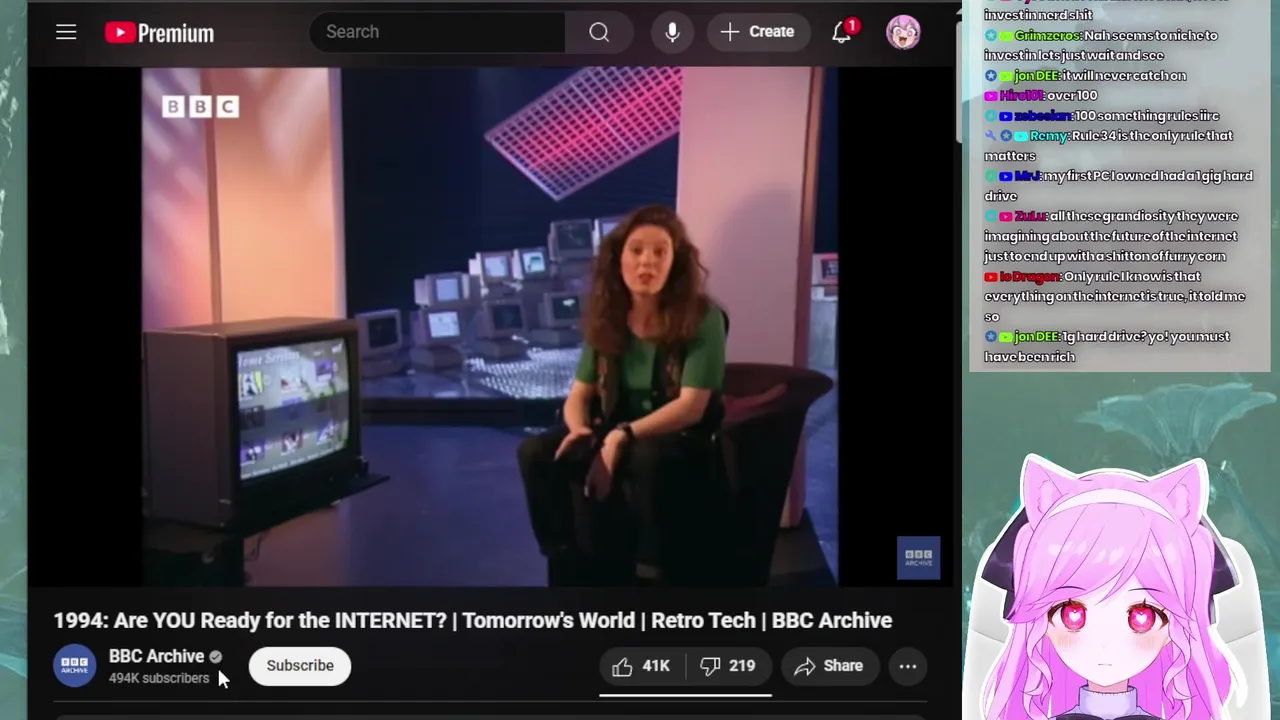Click the Search input field

point(437,32)
